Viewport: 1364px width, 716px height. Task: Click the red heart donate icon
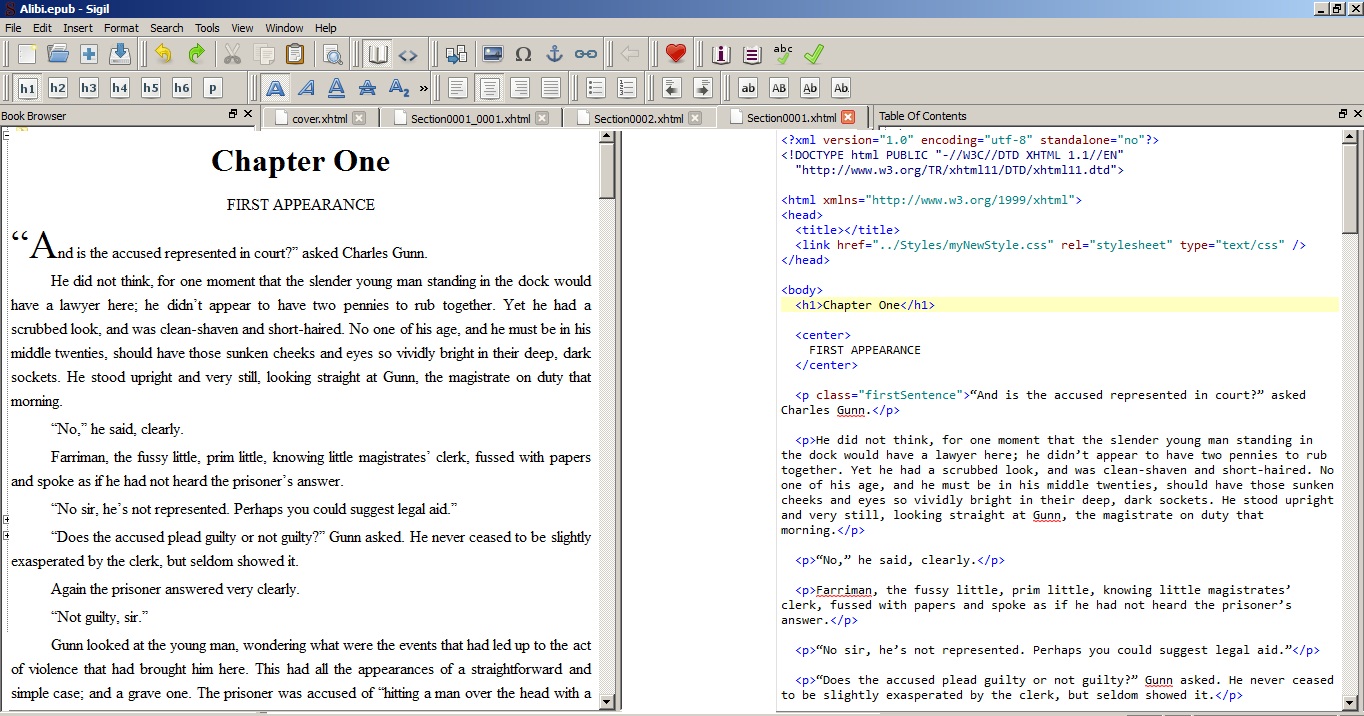coord(676,54)
